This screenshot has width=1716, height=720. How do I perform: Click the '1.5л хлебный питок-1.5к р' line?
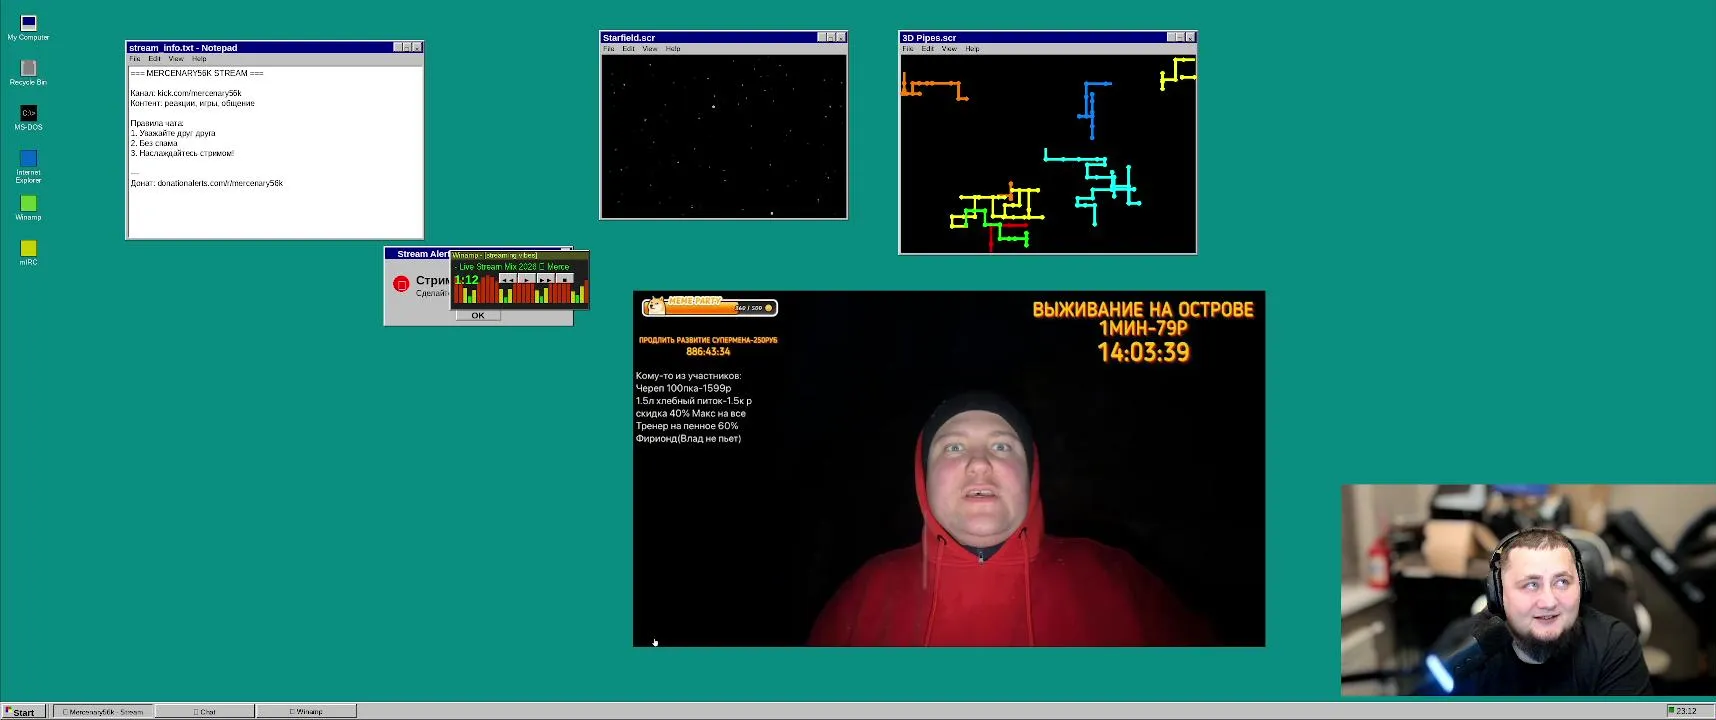click(x=694, y=401)
